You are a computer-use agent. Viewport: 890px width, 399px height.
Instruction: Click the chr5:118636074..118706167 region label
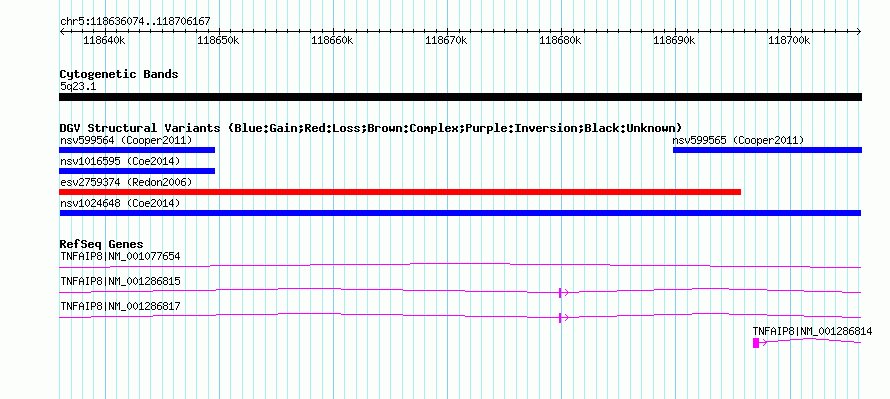135,22
